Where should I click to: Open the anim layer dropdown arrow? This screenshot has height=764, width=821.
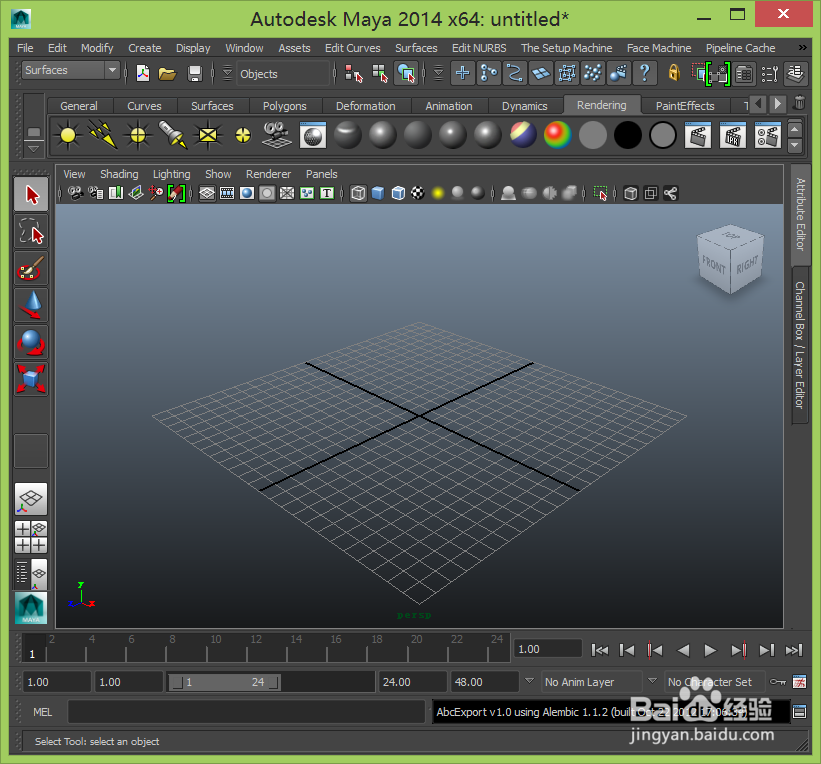529,681
